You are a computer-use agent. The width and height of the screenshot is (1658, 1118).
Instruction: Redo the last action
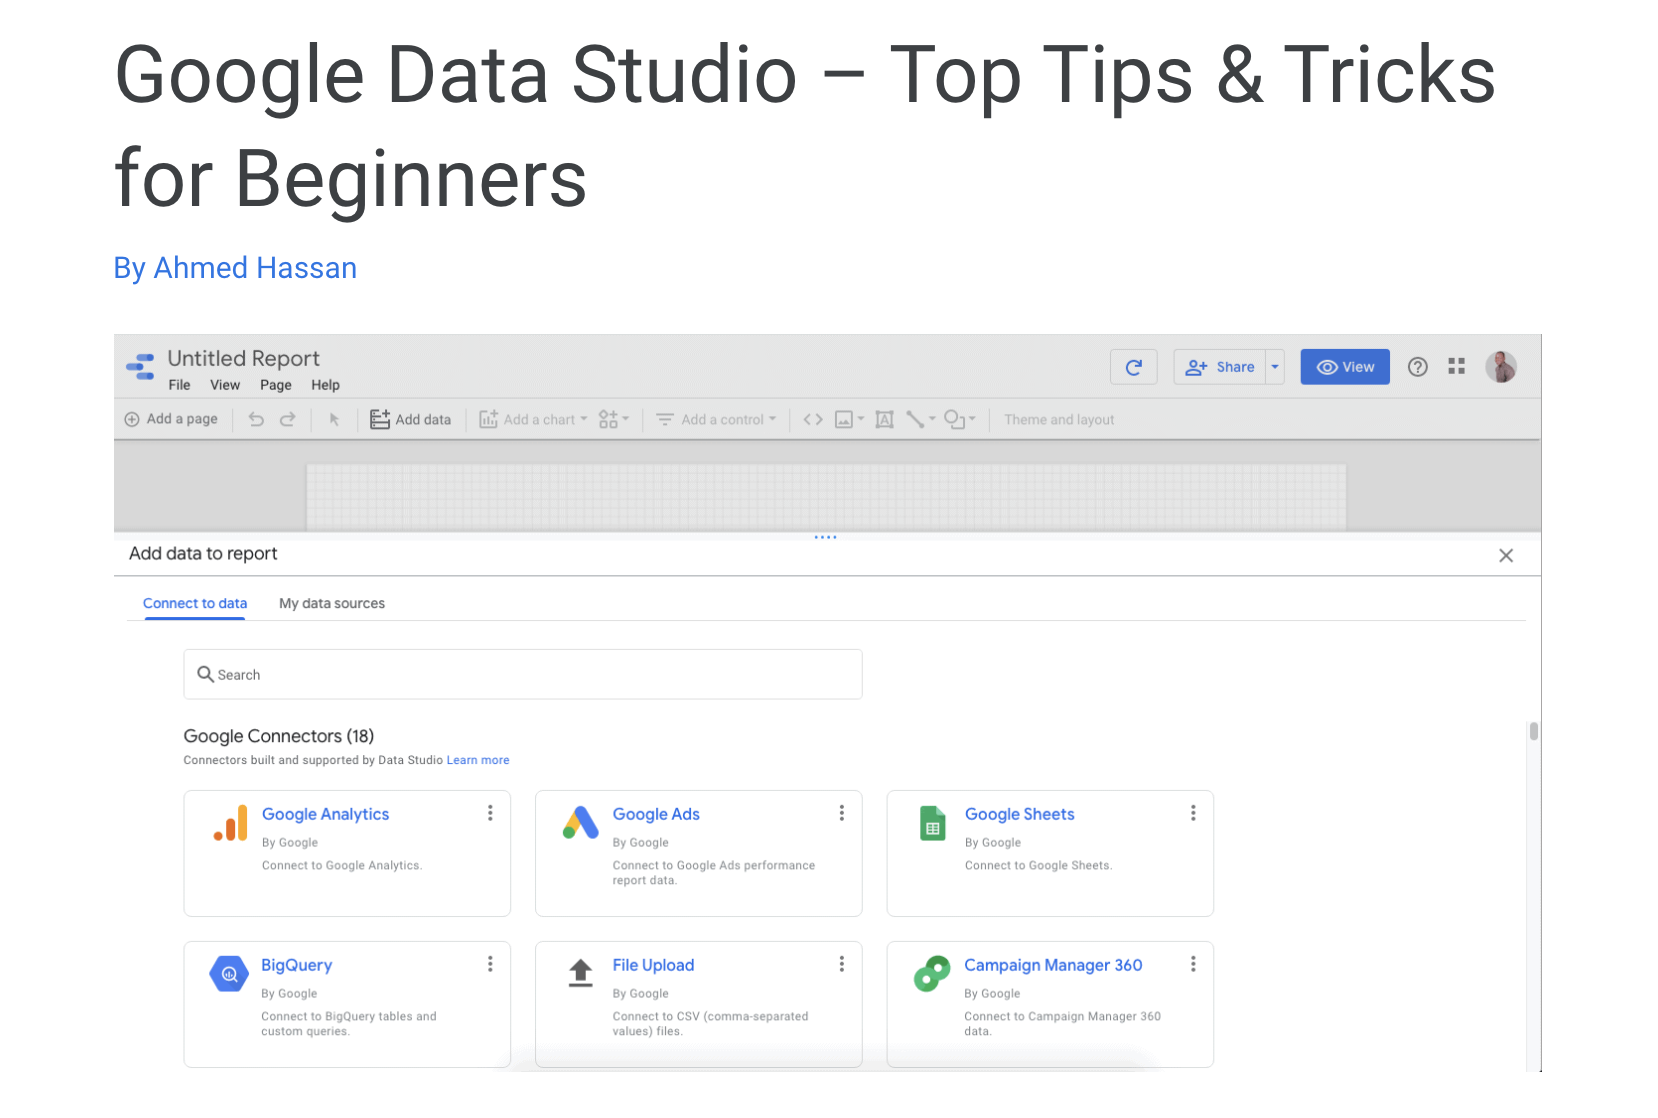click(x=287, y=419)
